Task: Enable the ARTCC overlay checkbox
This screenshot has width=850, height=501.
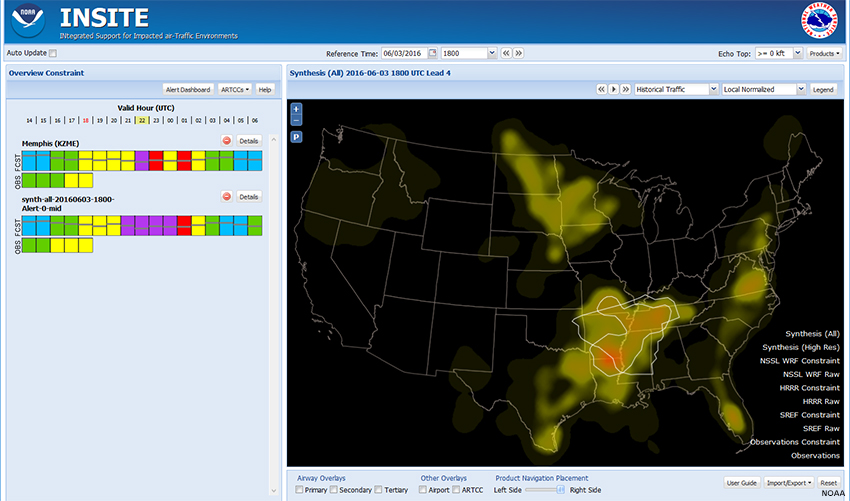Action: (x=456, y=490)
